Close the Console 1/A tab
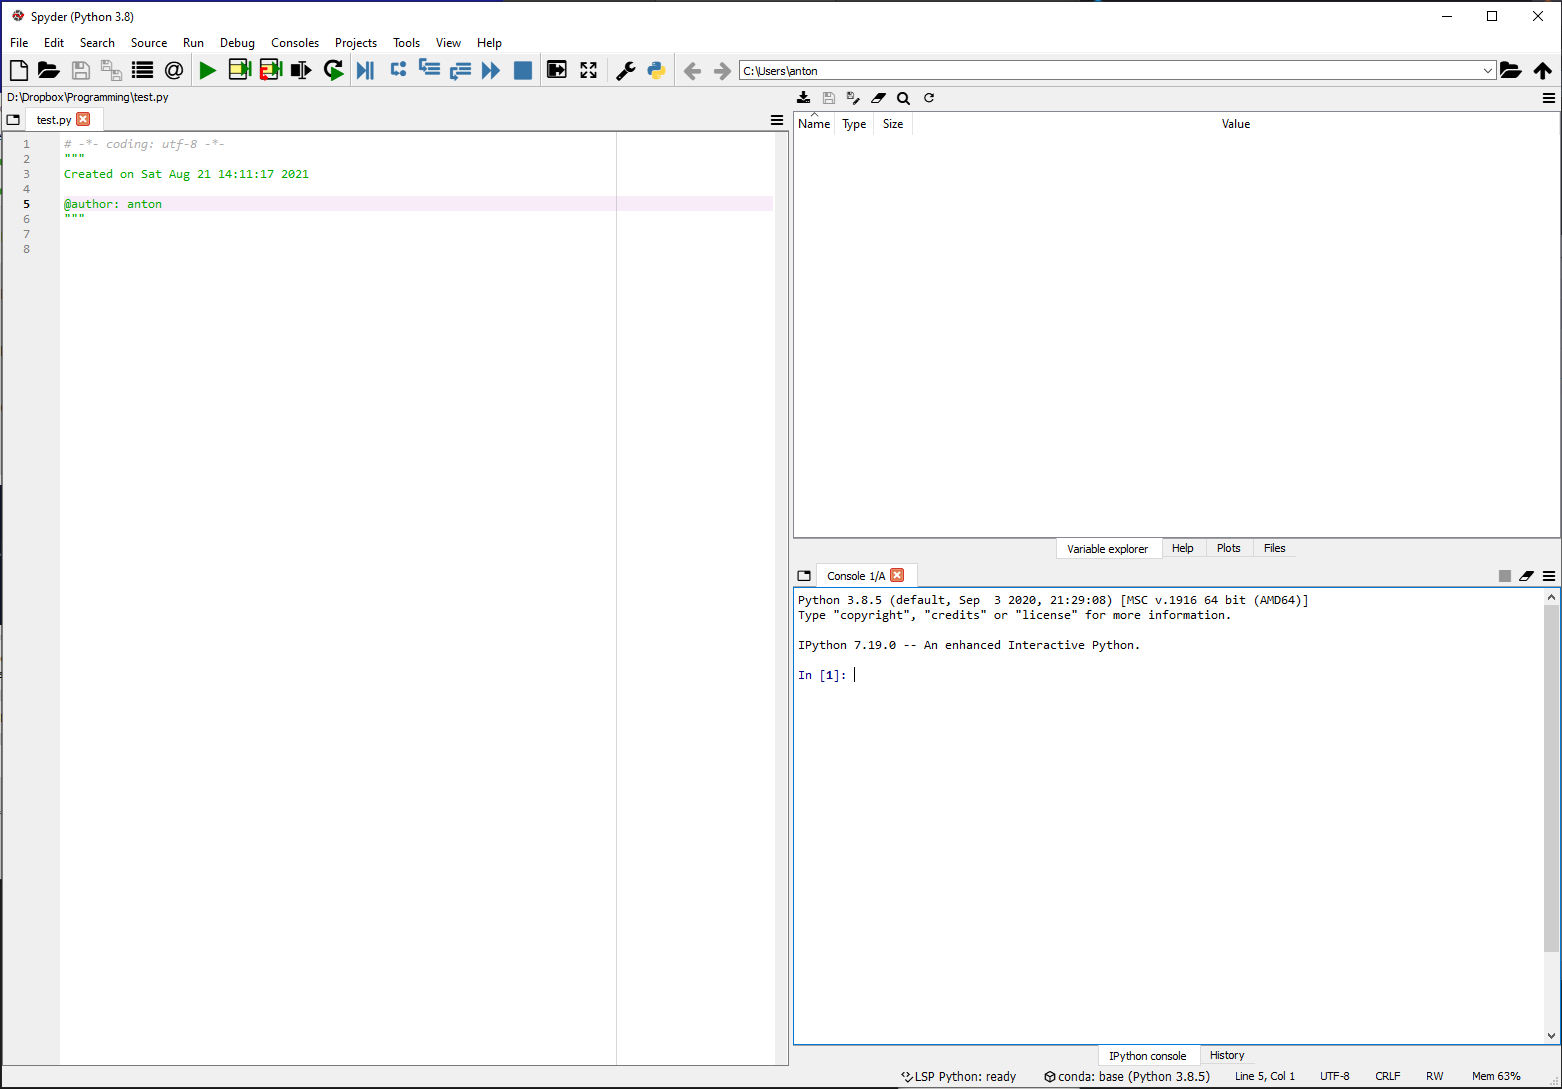This screenshot has height=1089, width=1562. coord(897,575)
